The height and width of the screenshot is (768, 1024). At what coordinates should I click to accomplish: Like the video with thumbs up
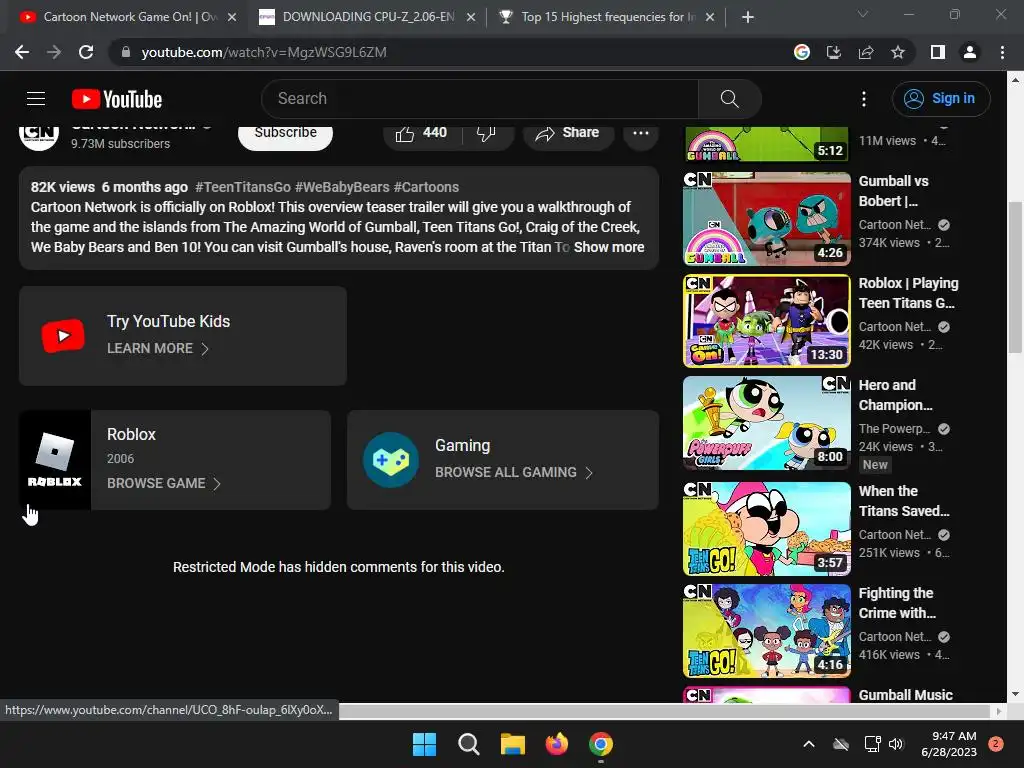pyautogui.click(x=421, y=133)
